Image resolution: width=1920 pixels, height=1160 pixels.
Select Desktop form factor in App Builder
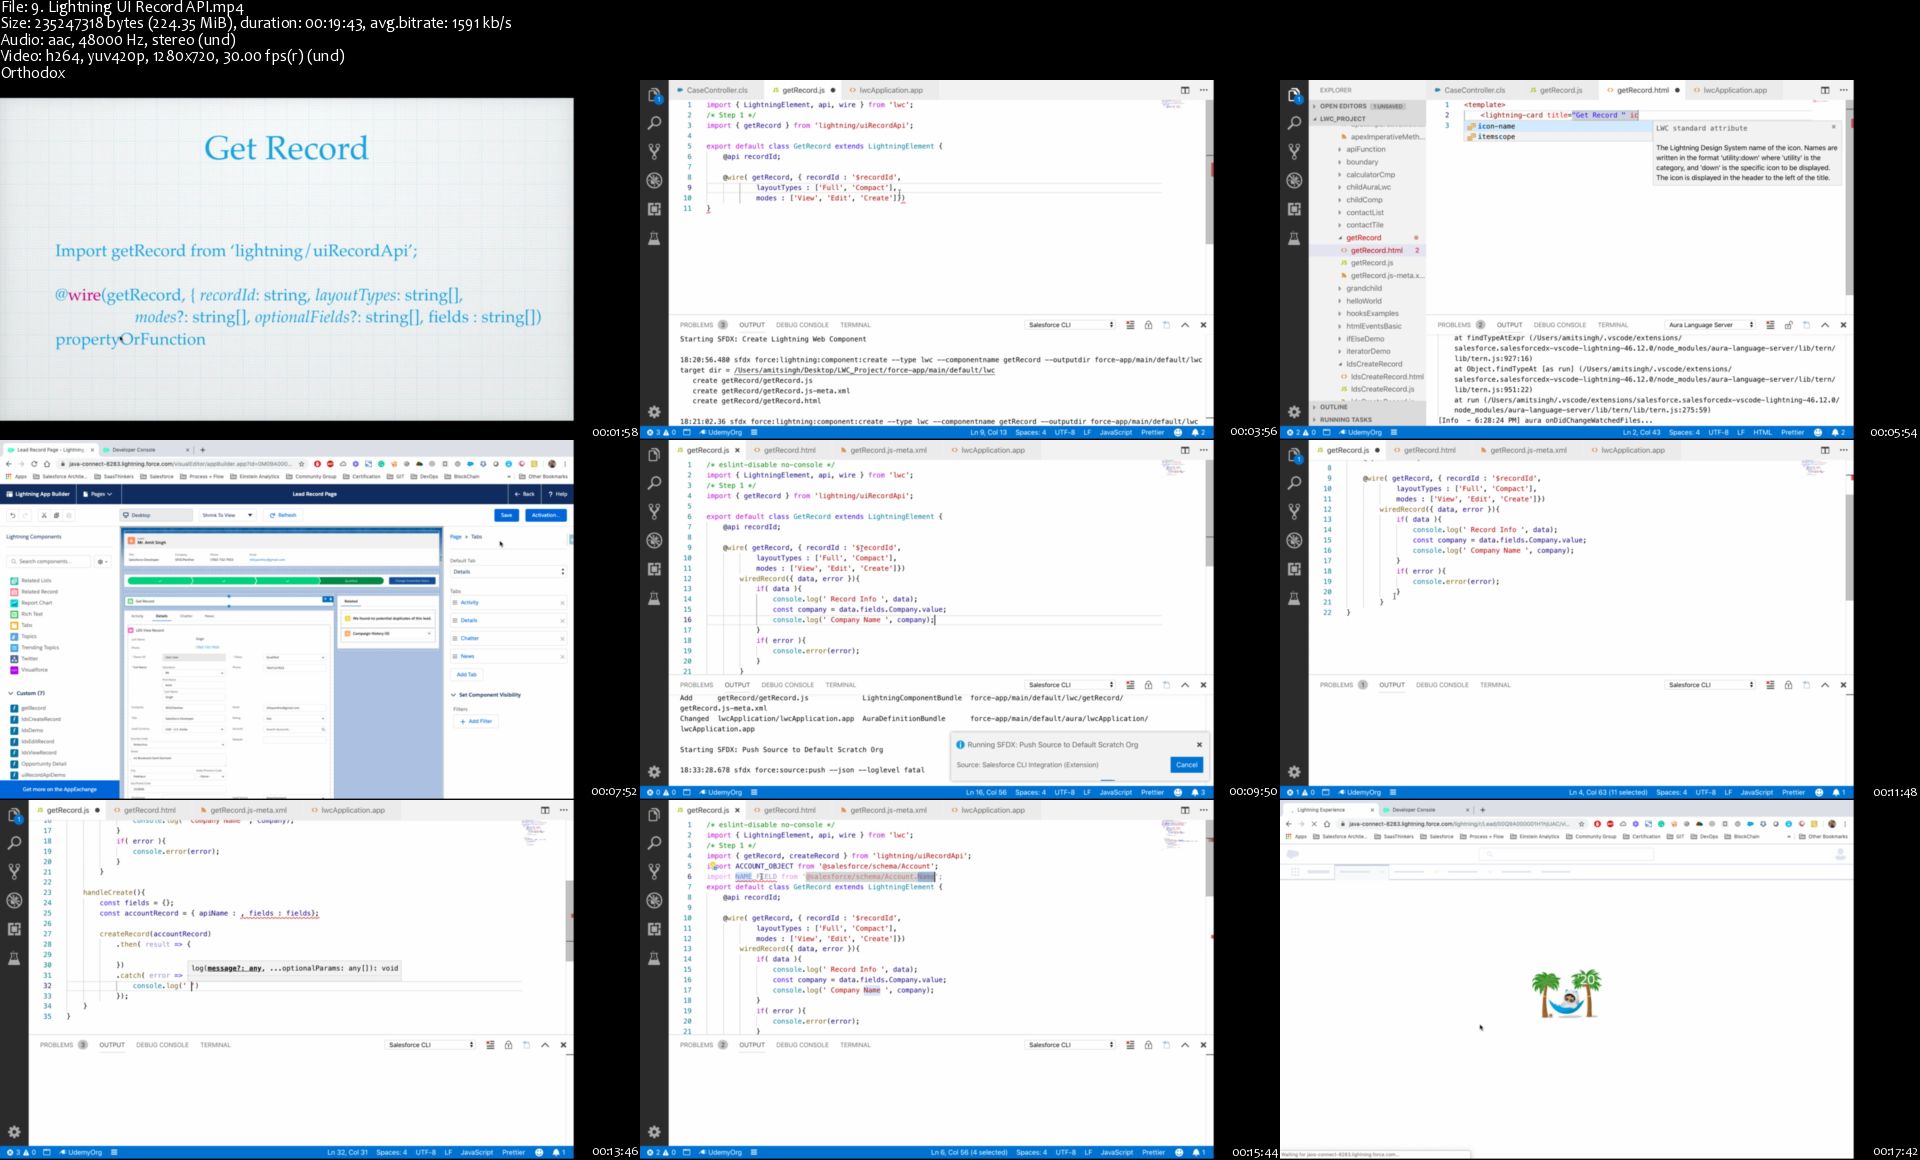(156, 515)
